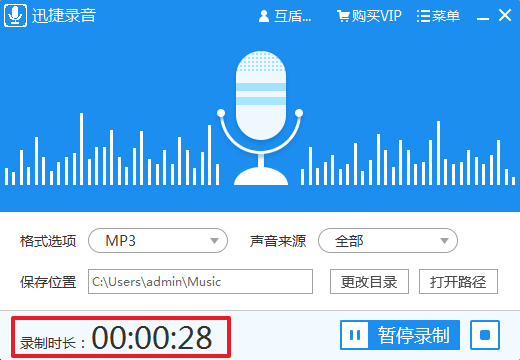The image size is (520, 360).
Task: Open the 菜单 menu
Action: [438, 16]
